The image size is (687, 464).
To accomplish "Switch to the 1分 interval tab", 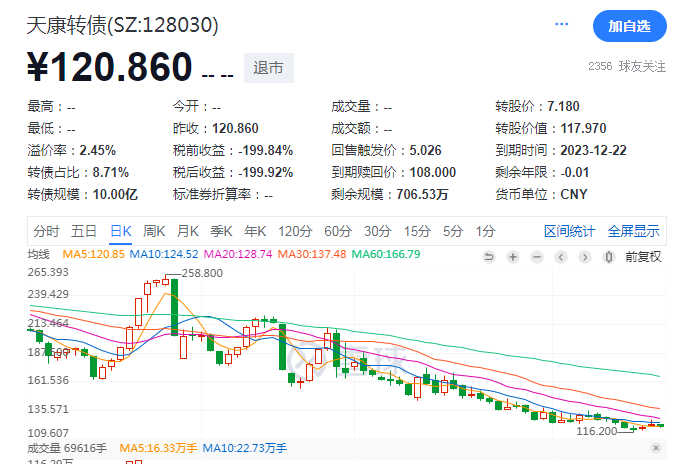I will click(x=485, y=231).
